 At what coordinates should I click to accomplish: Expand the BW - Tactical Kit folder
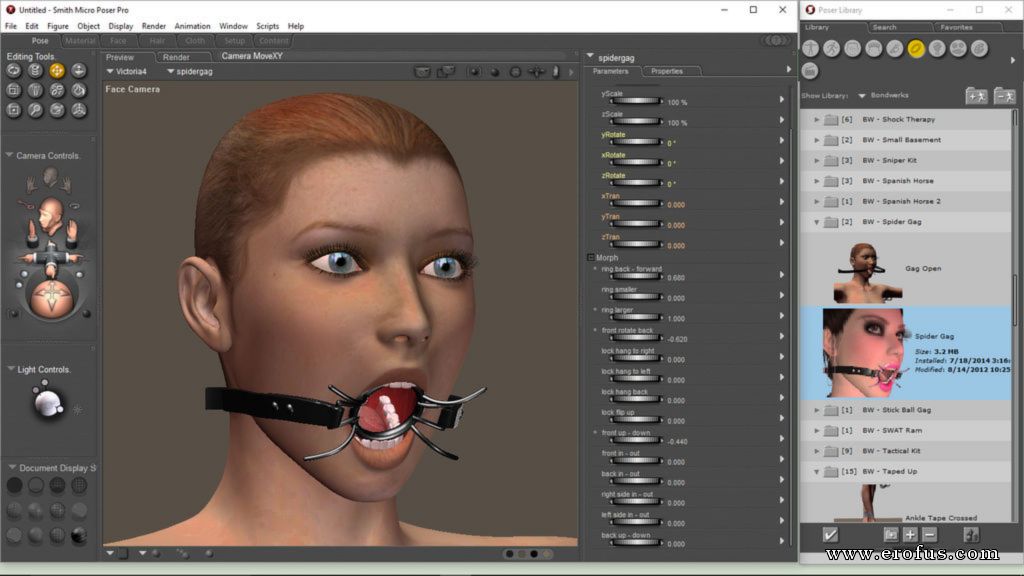(x=817, y=451)
